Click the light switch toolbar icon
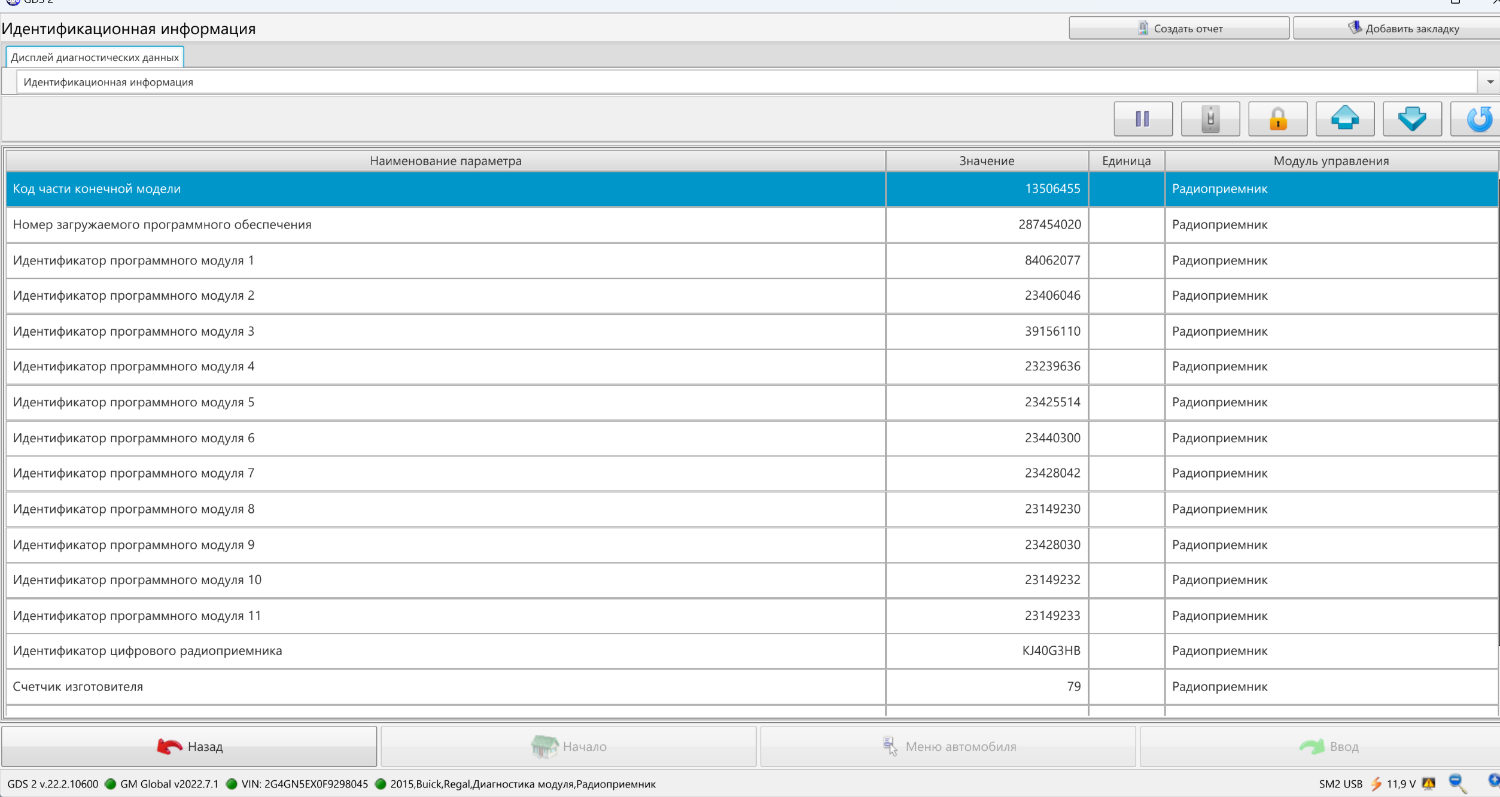1500x797 pixels. (x=1210, y=119)
